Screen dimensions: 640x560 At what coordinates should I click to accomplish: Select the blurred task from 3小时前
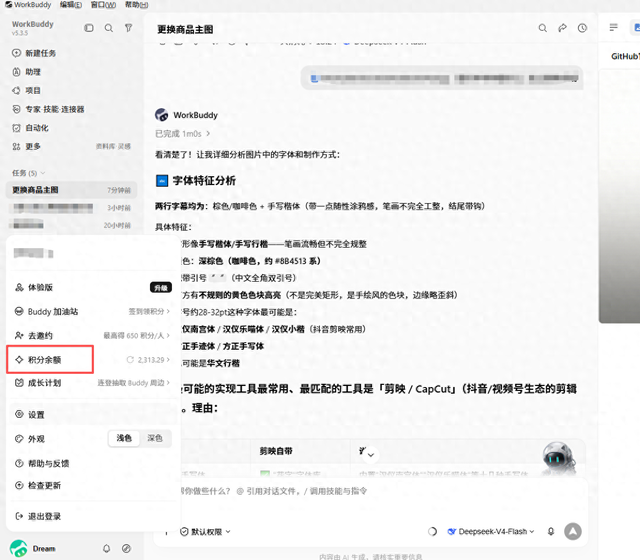pyautogui.click(x=71, y=208)
